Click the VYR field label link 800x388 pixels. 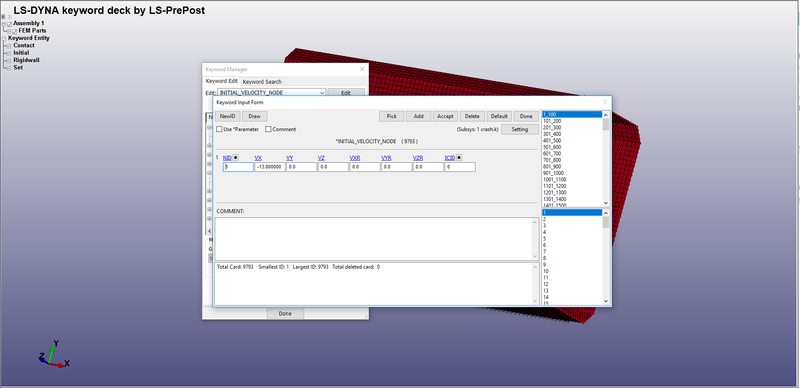[386, 158]
